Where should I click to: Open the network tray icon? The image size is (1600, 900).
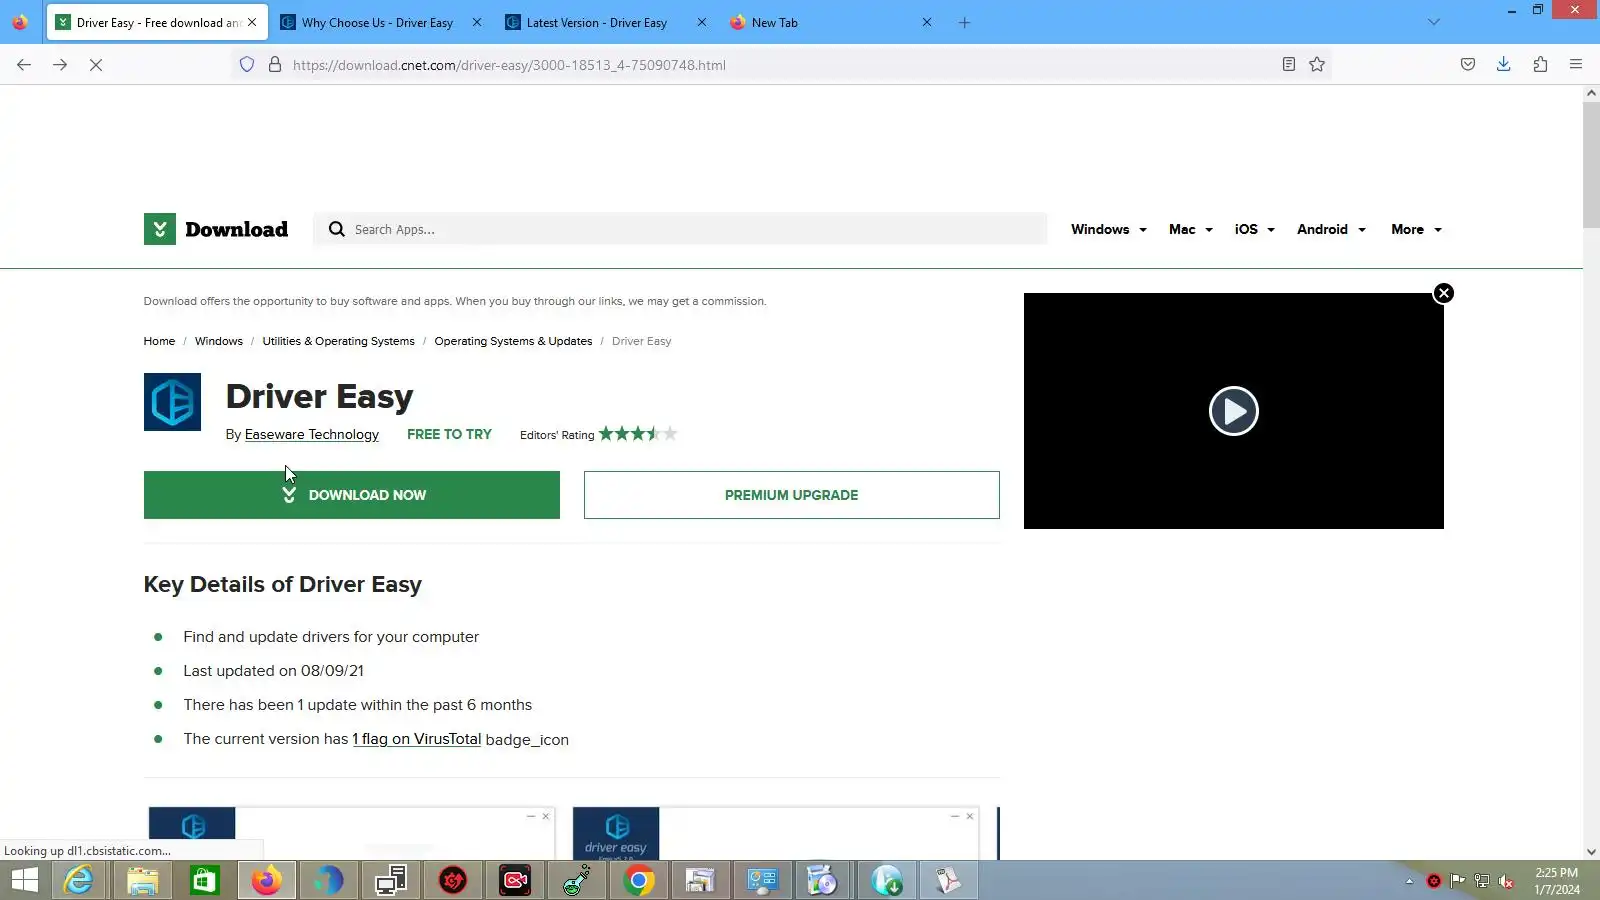pyautogui.click(x=1482, y=881)
